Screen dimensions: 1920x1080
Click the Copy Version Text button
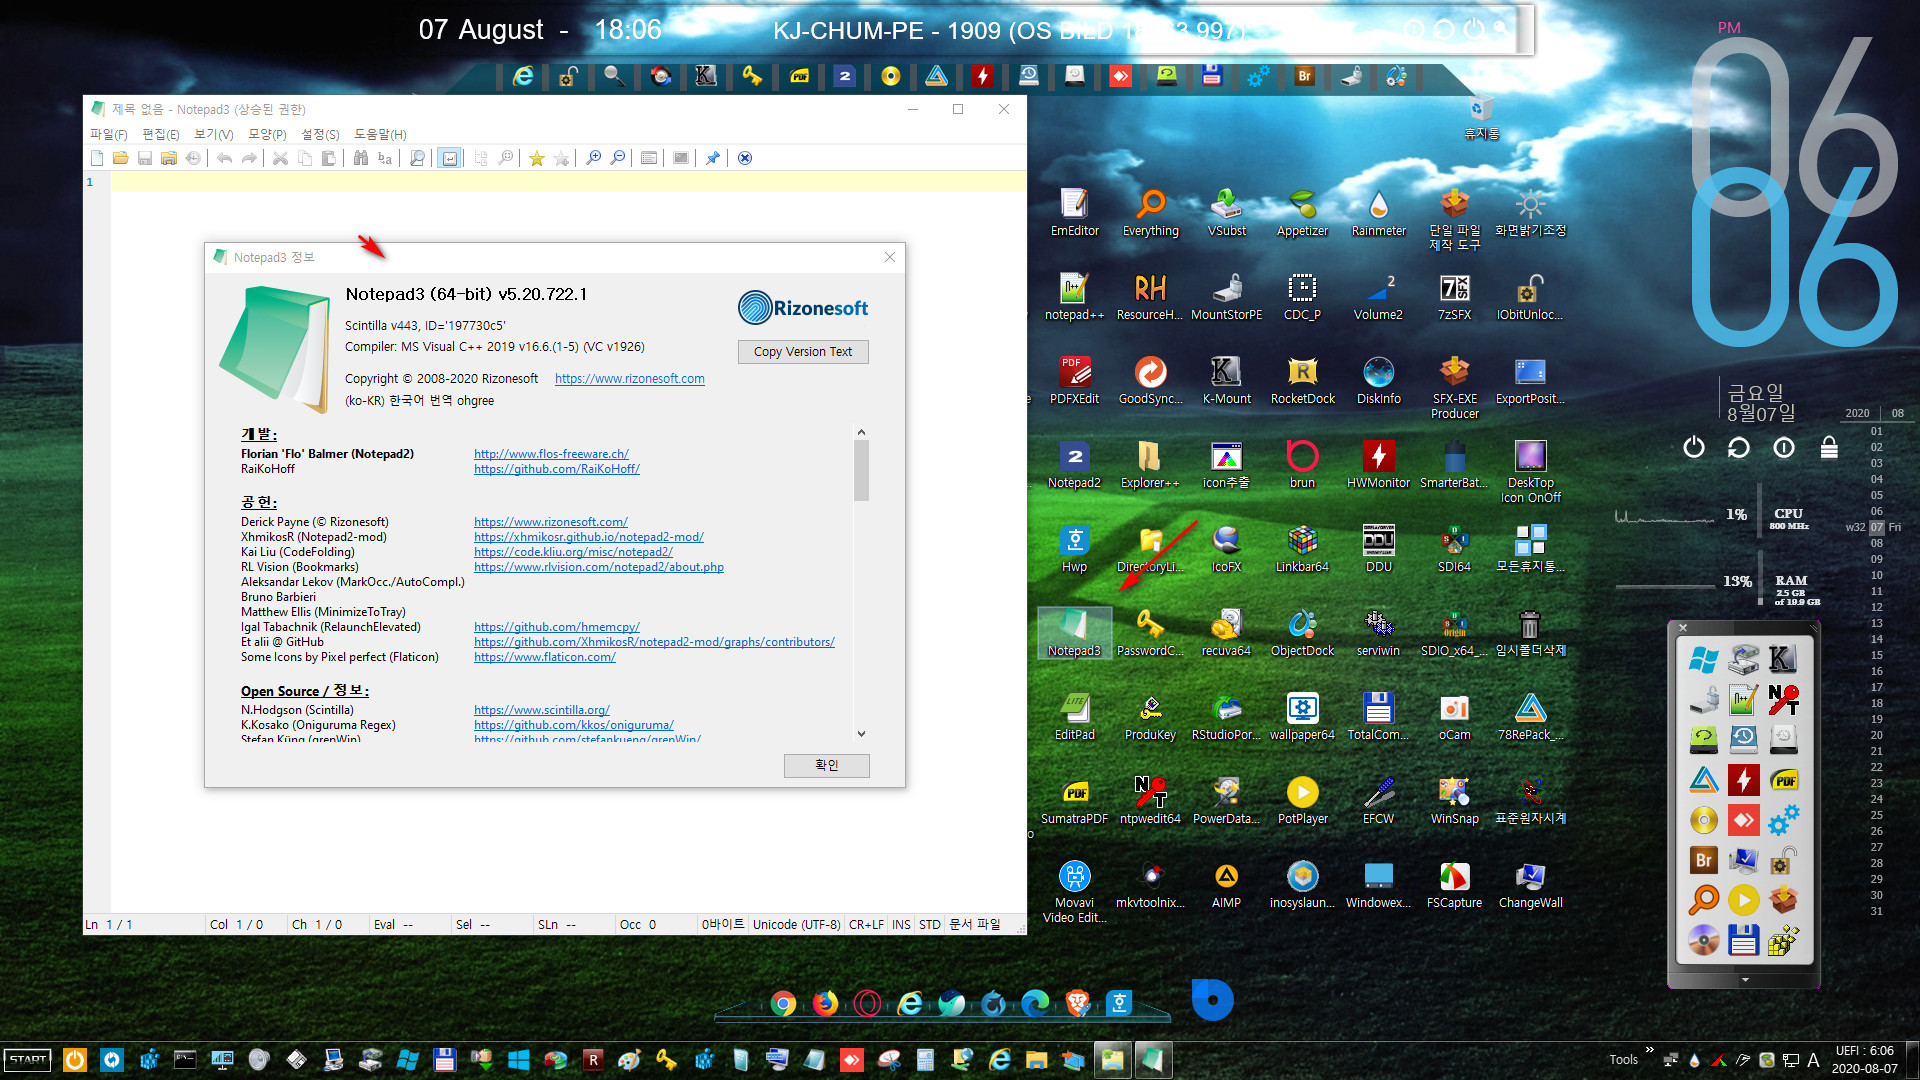[x=803, y=352]
